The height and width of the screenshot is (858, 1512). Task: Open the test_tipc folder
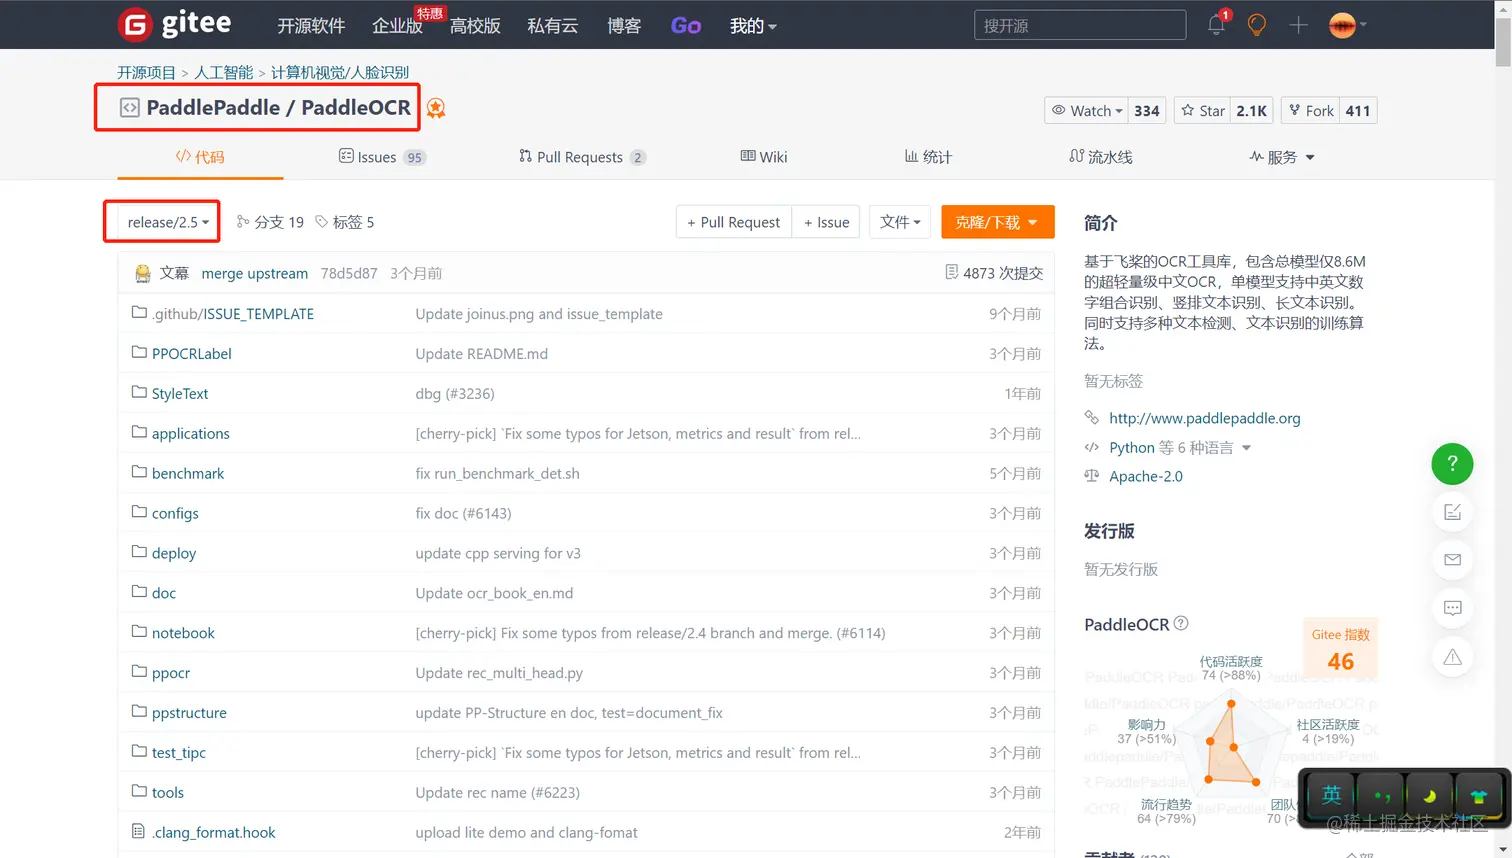coord(179,752)
